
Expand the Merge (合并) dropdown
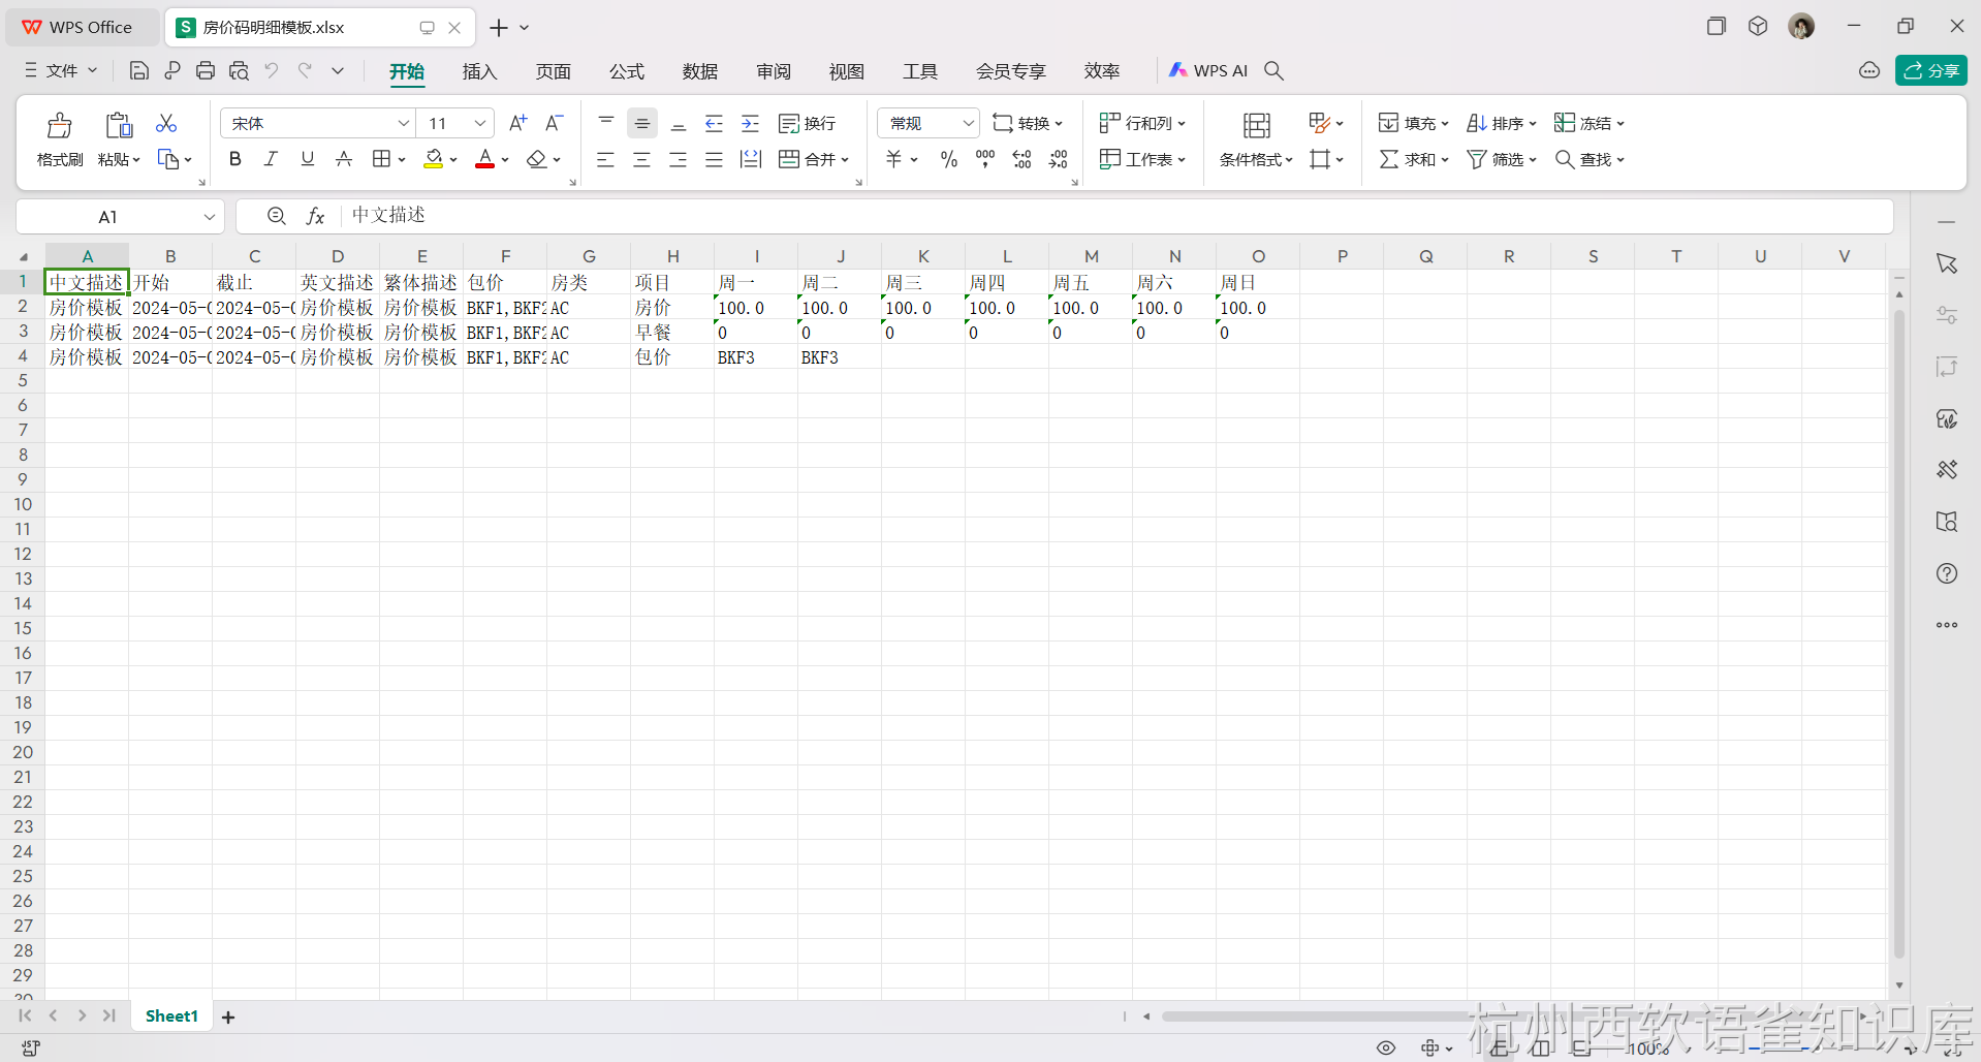tap(845, 160)
